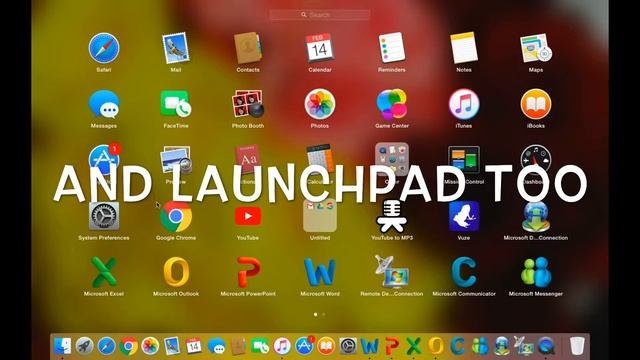
Task: Open Messages in the Launchpad grid
Action: pyautogui.click(x=104, y=104)
